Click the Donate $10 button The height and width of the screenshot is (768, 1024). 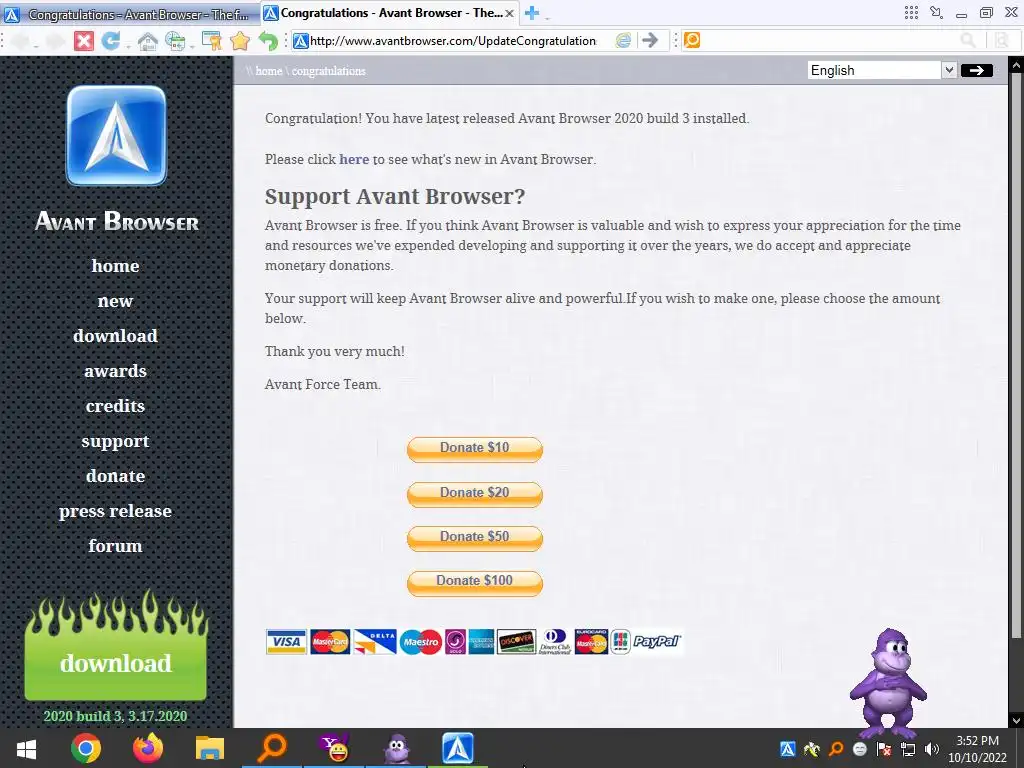[x=475, y=449]
